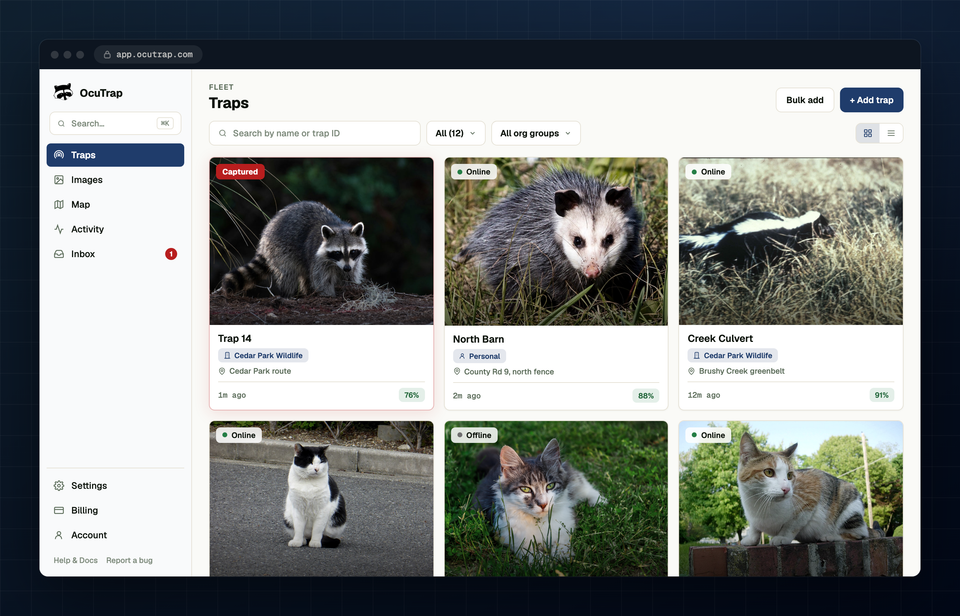Screen dimensions: 960x616
Task: Click the 91% battery badge
Action: (x=881, y=395)
